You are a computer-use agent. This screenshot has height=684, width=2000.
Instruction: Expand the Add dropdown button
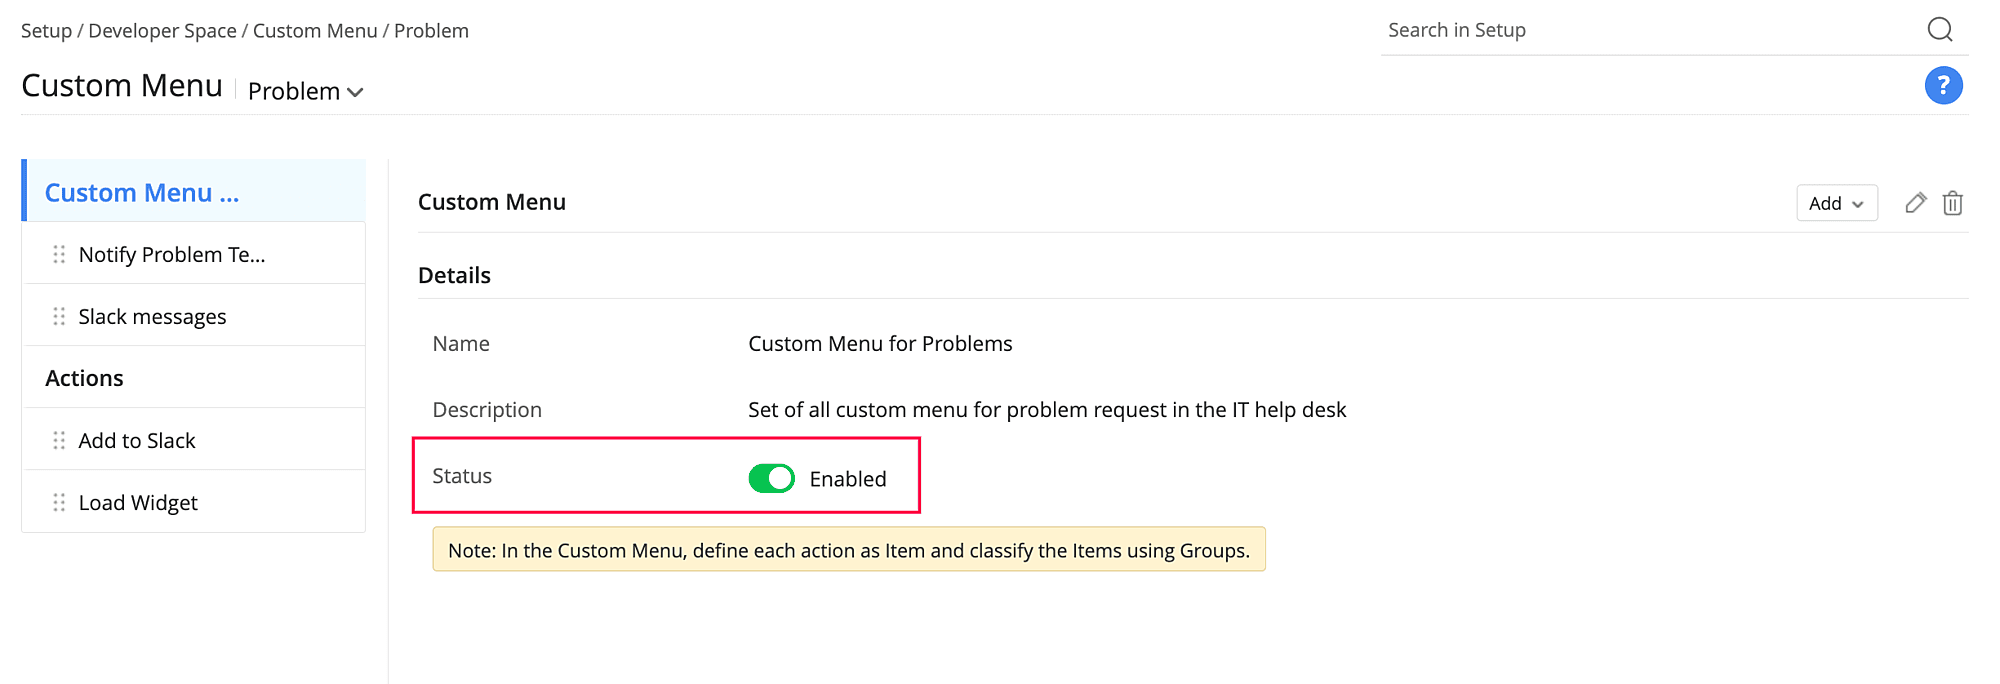click(1836, 203)
